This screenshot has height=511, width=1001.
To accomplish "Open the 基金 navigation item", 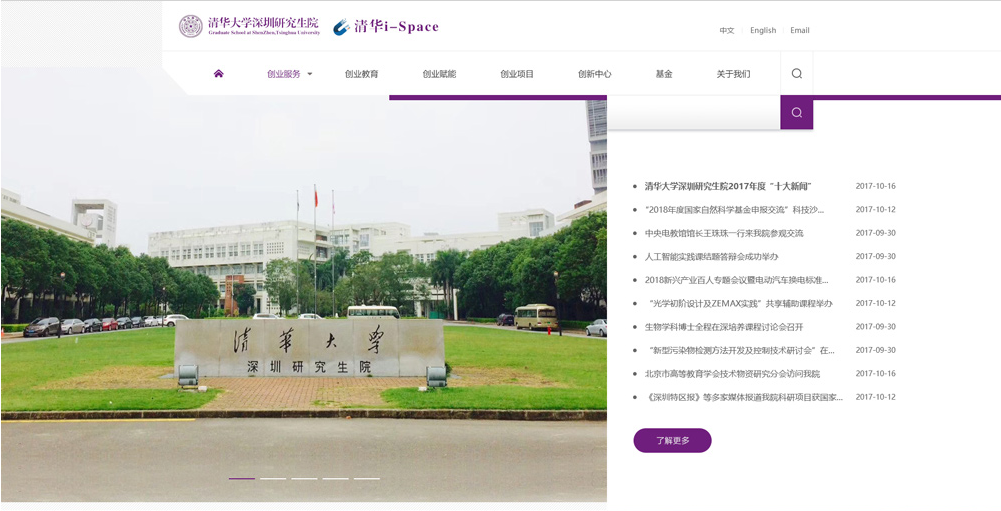I will pos(664,74).
